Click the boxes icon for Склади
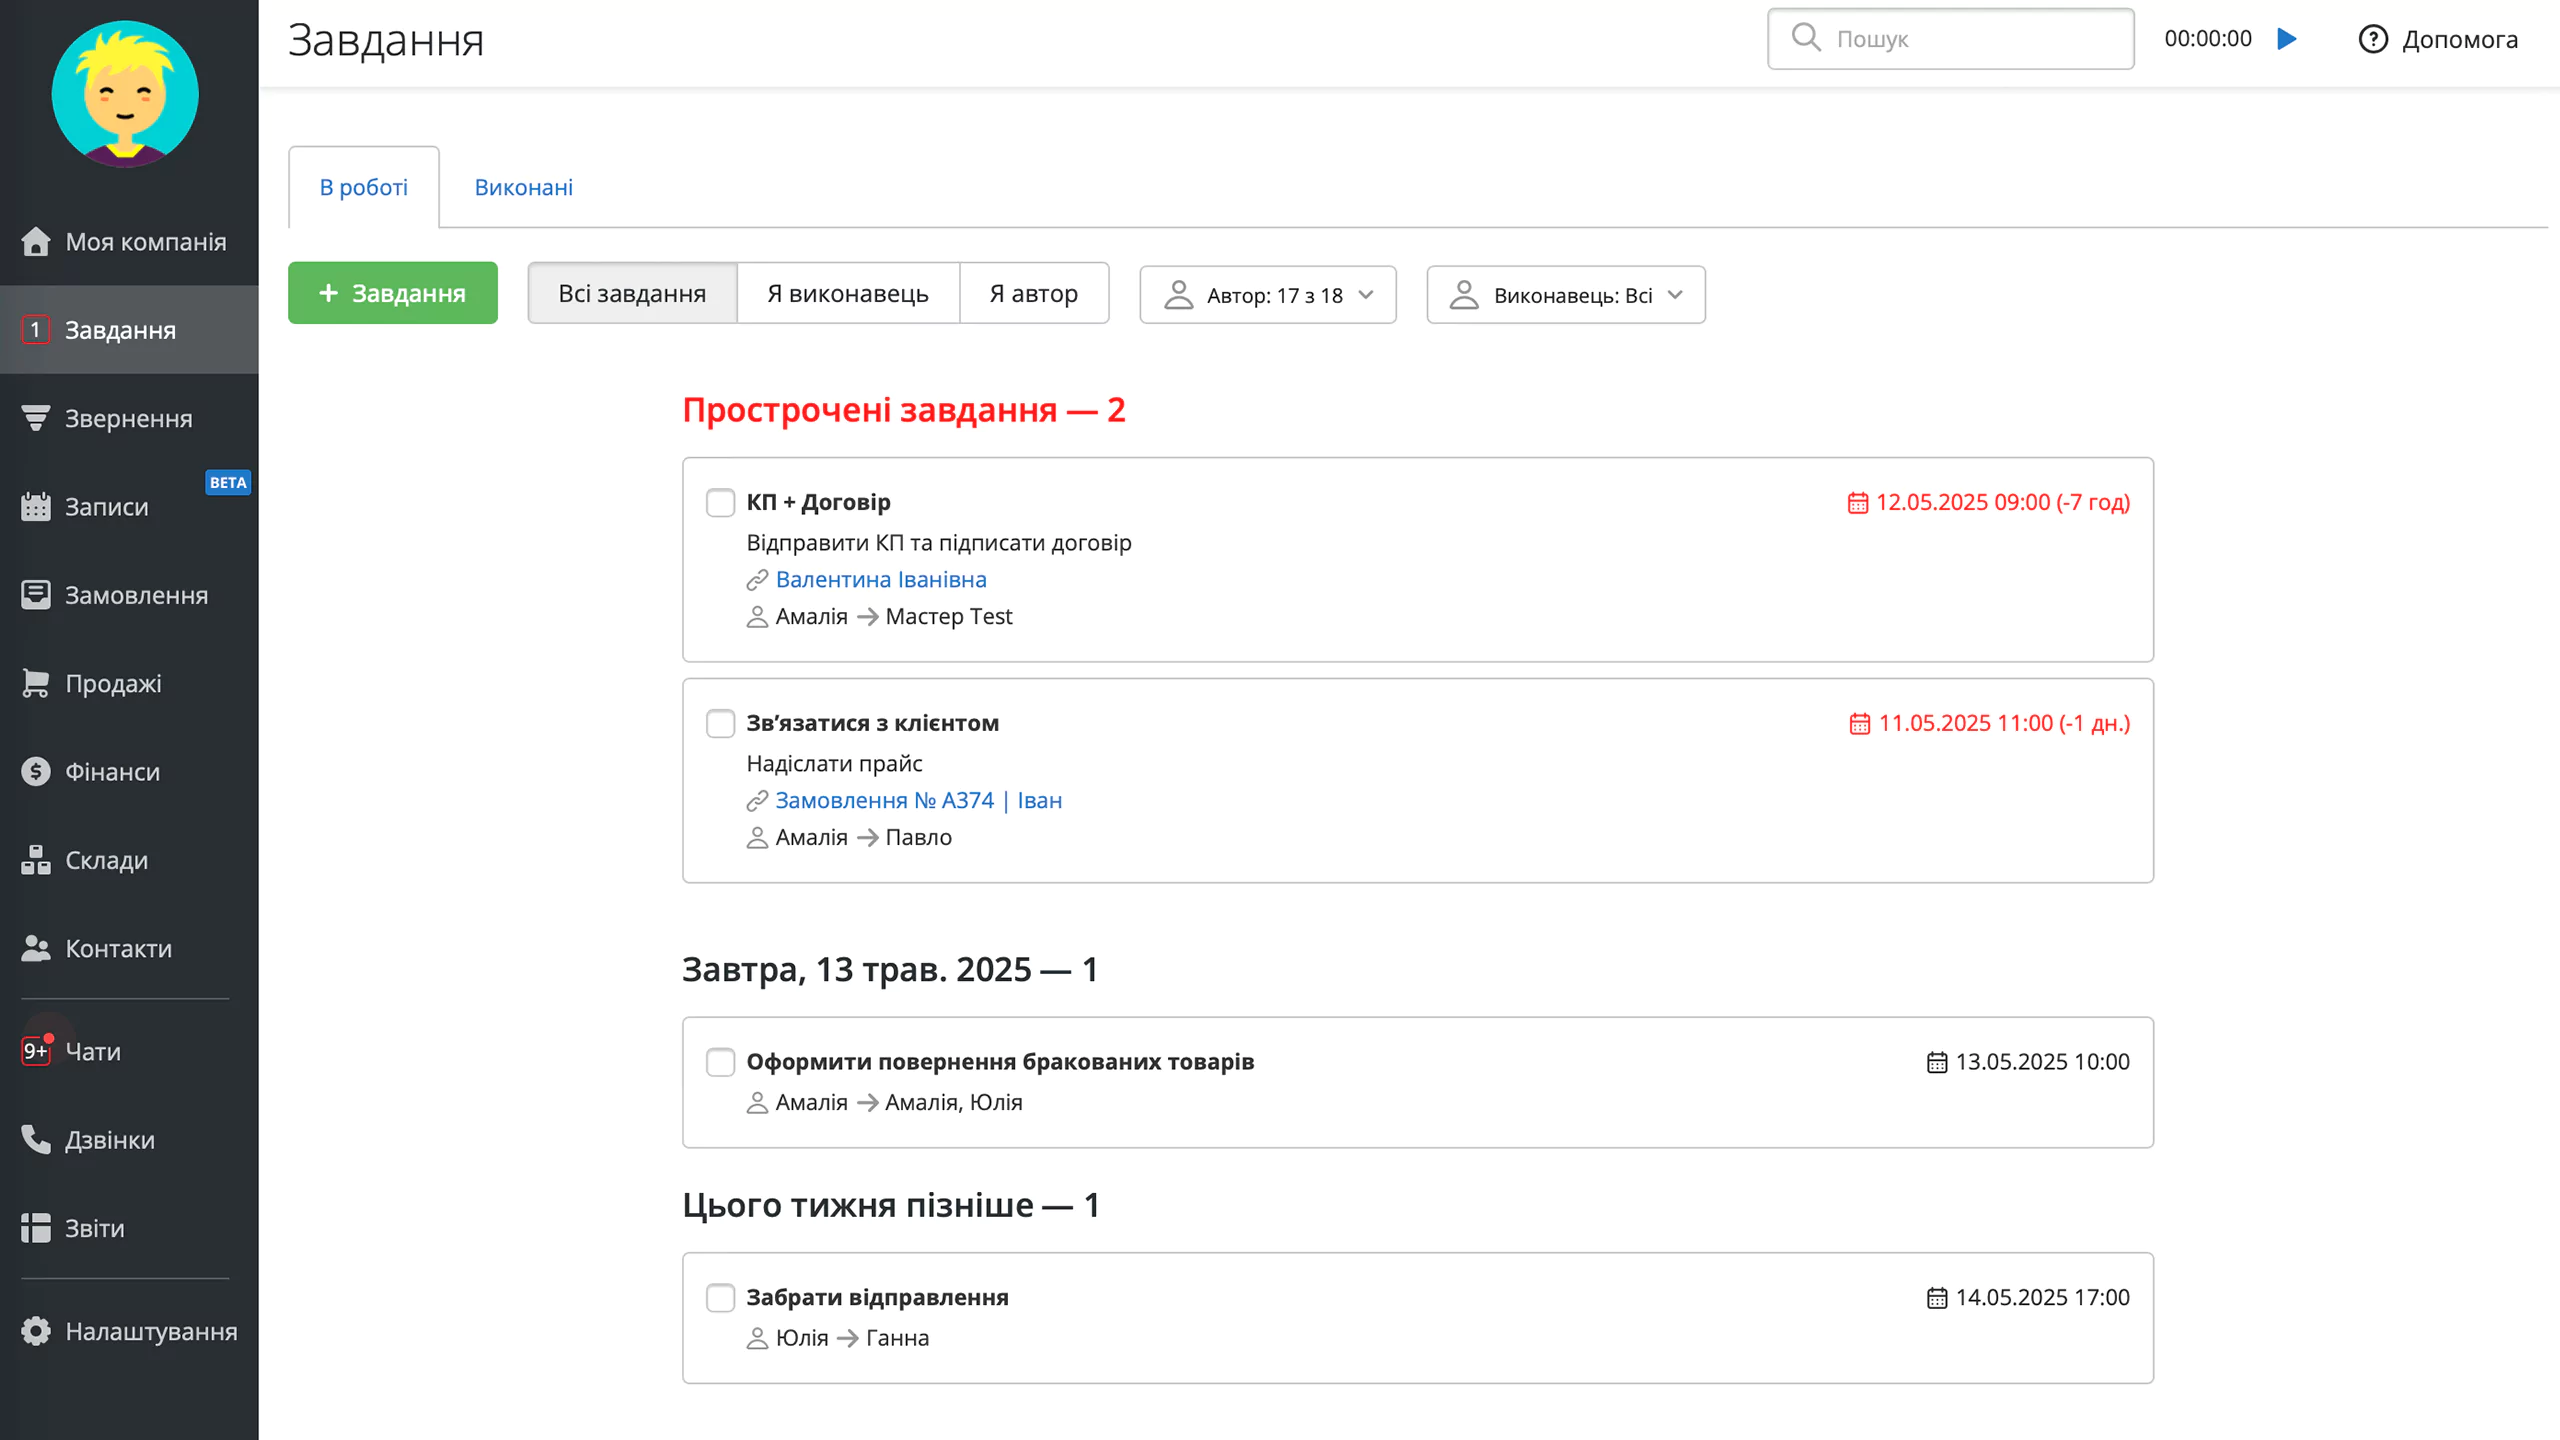This screenshot has width=2560, height=1440. 36,860
